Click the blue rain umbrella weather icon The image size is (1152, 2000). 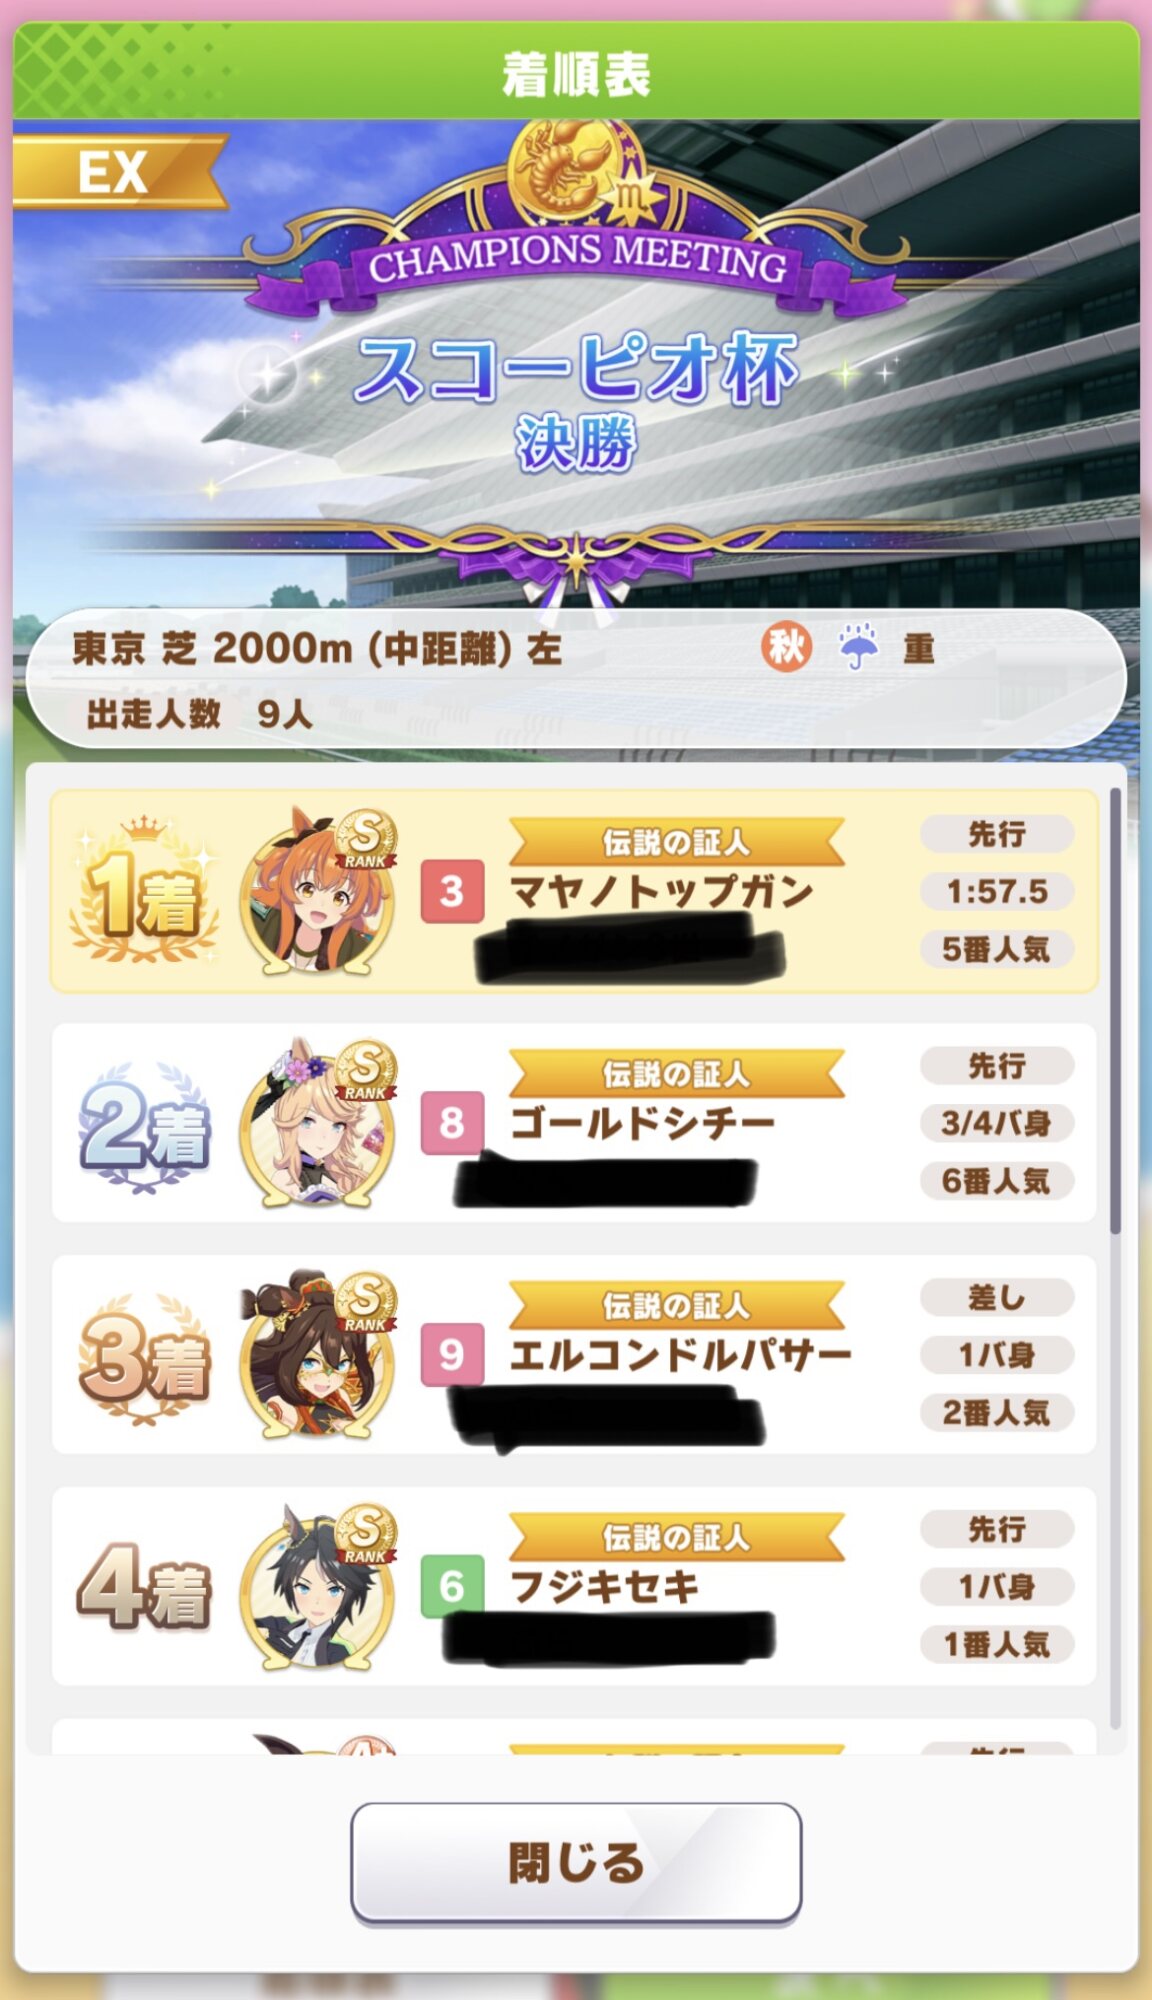(x=858, y=647)
